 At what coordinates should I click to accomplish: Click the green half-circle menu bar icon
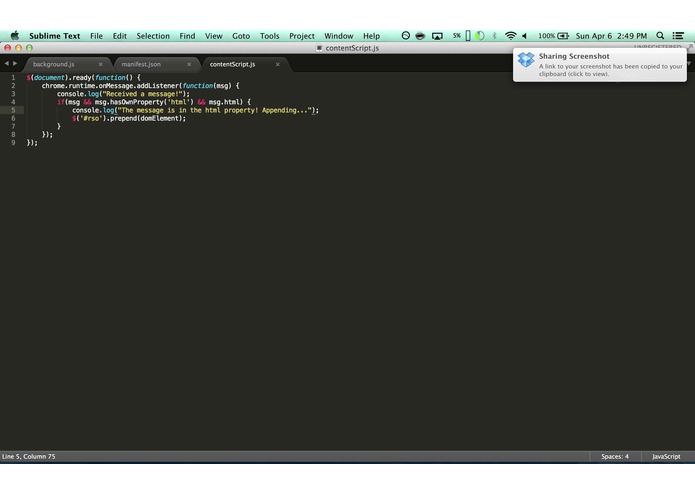click(480, 35)
